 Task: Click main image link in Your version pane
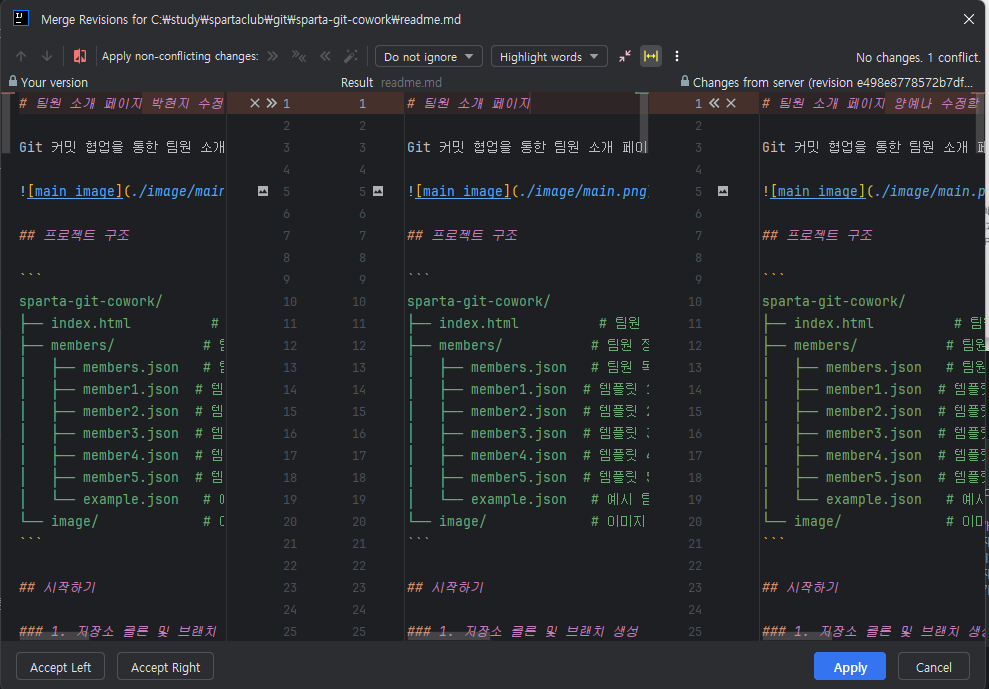pyautogui.click(x=75, y=191)
